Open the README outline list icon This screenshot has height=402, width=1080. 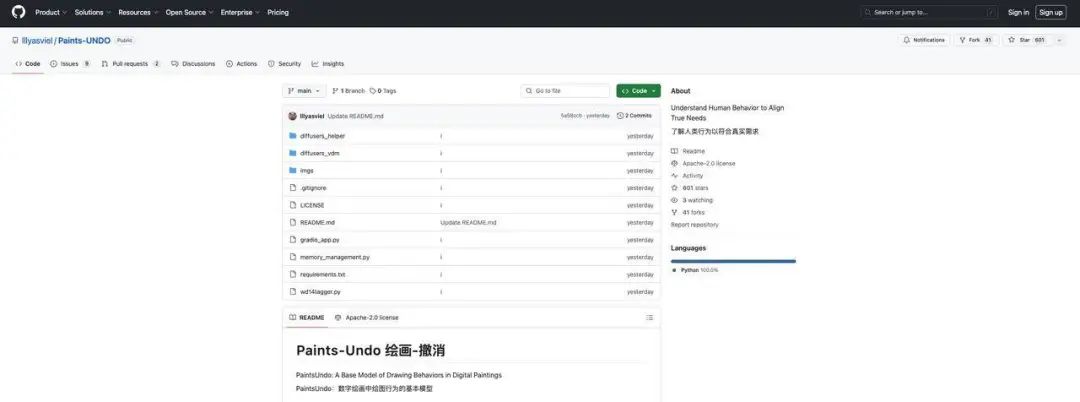click(x=649, y=317)
